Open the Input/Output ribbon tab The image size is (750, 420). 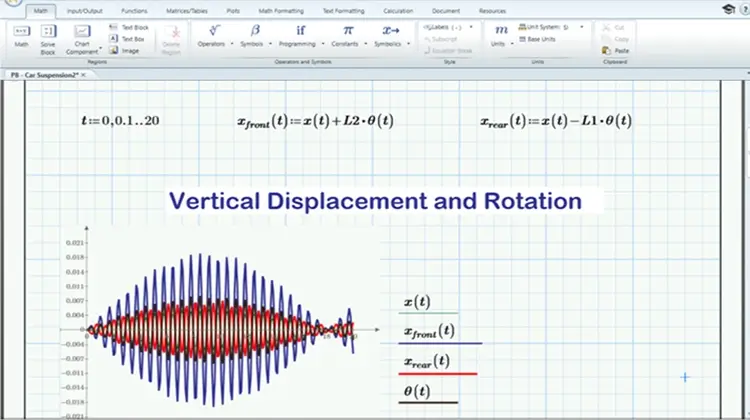[x=84, y=11]
